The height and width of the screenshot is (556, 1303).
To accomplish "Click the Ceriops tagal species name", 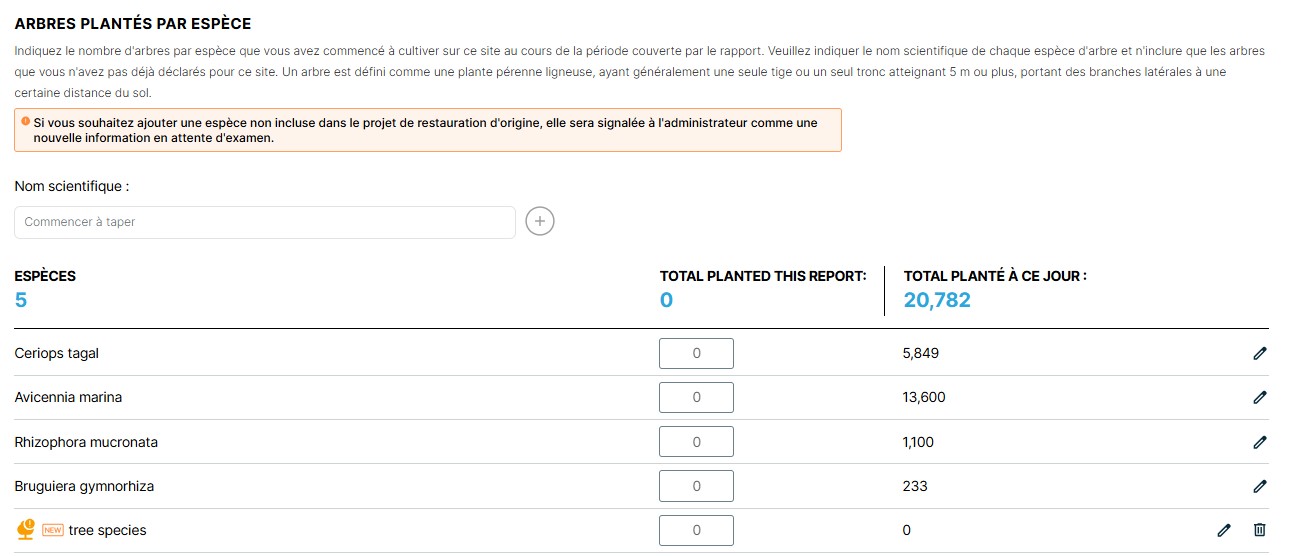I will tap(57, 353).
